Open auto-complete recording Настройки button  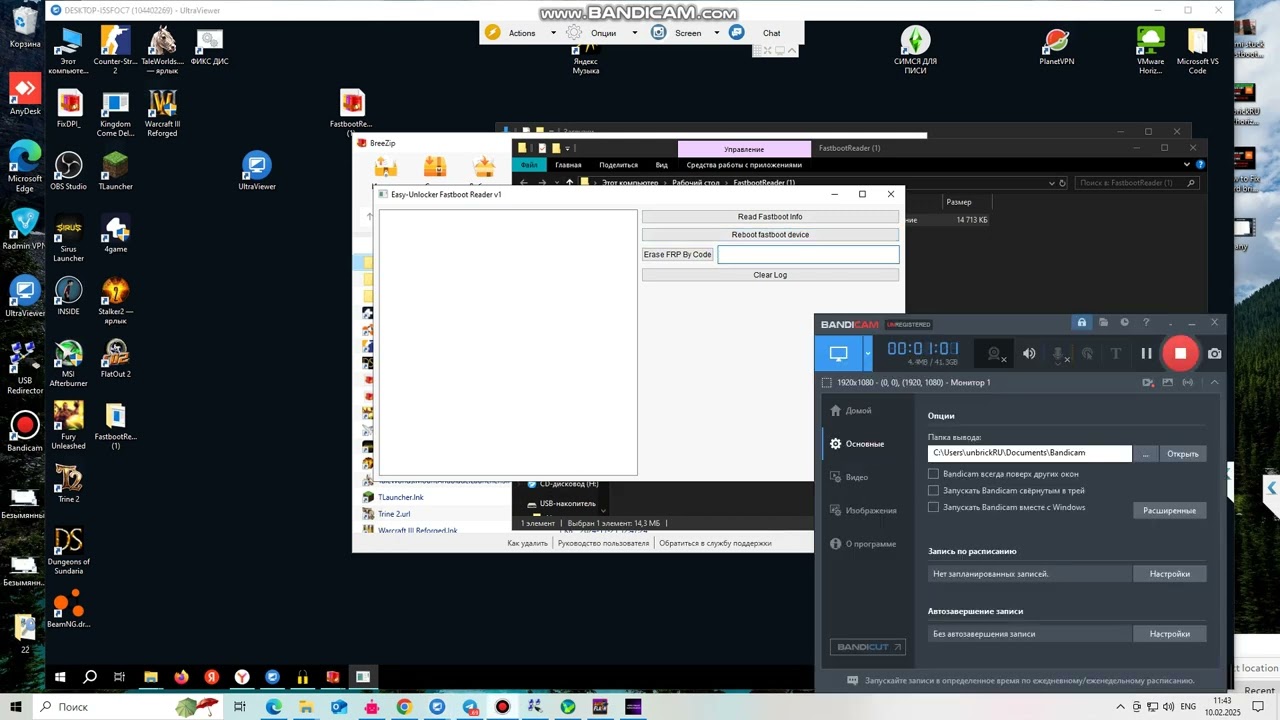[1169, 634]
